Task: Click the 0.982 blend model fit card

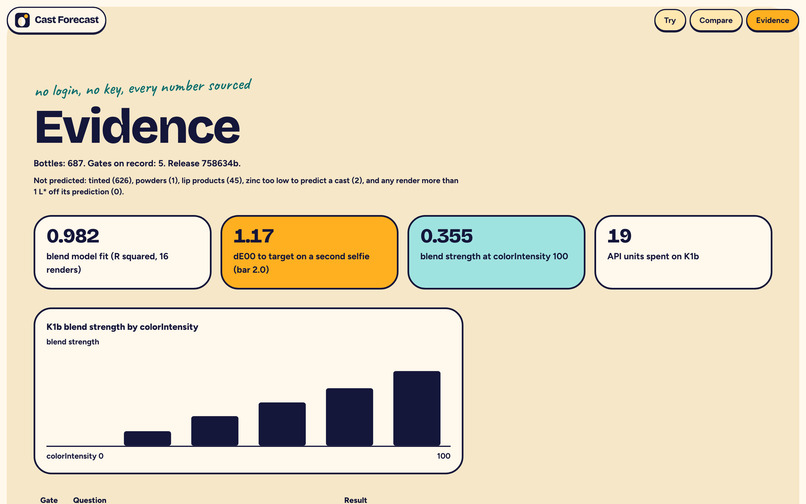Action: pos(122,252)
